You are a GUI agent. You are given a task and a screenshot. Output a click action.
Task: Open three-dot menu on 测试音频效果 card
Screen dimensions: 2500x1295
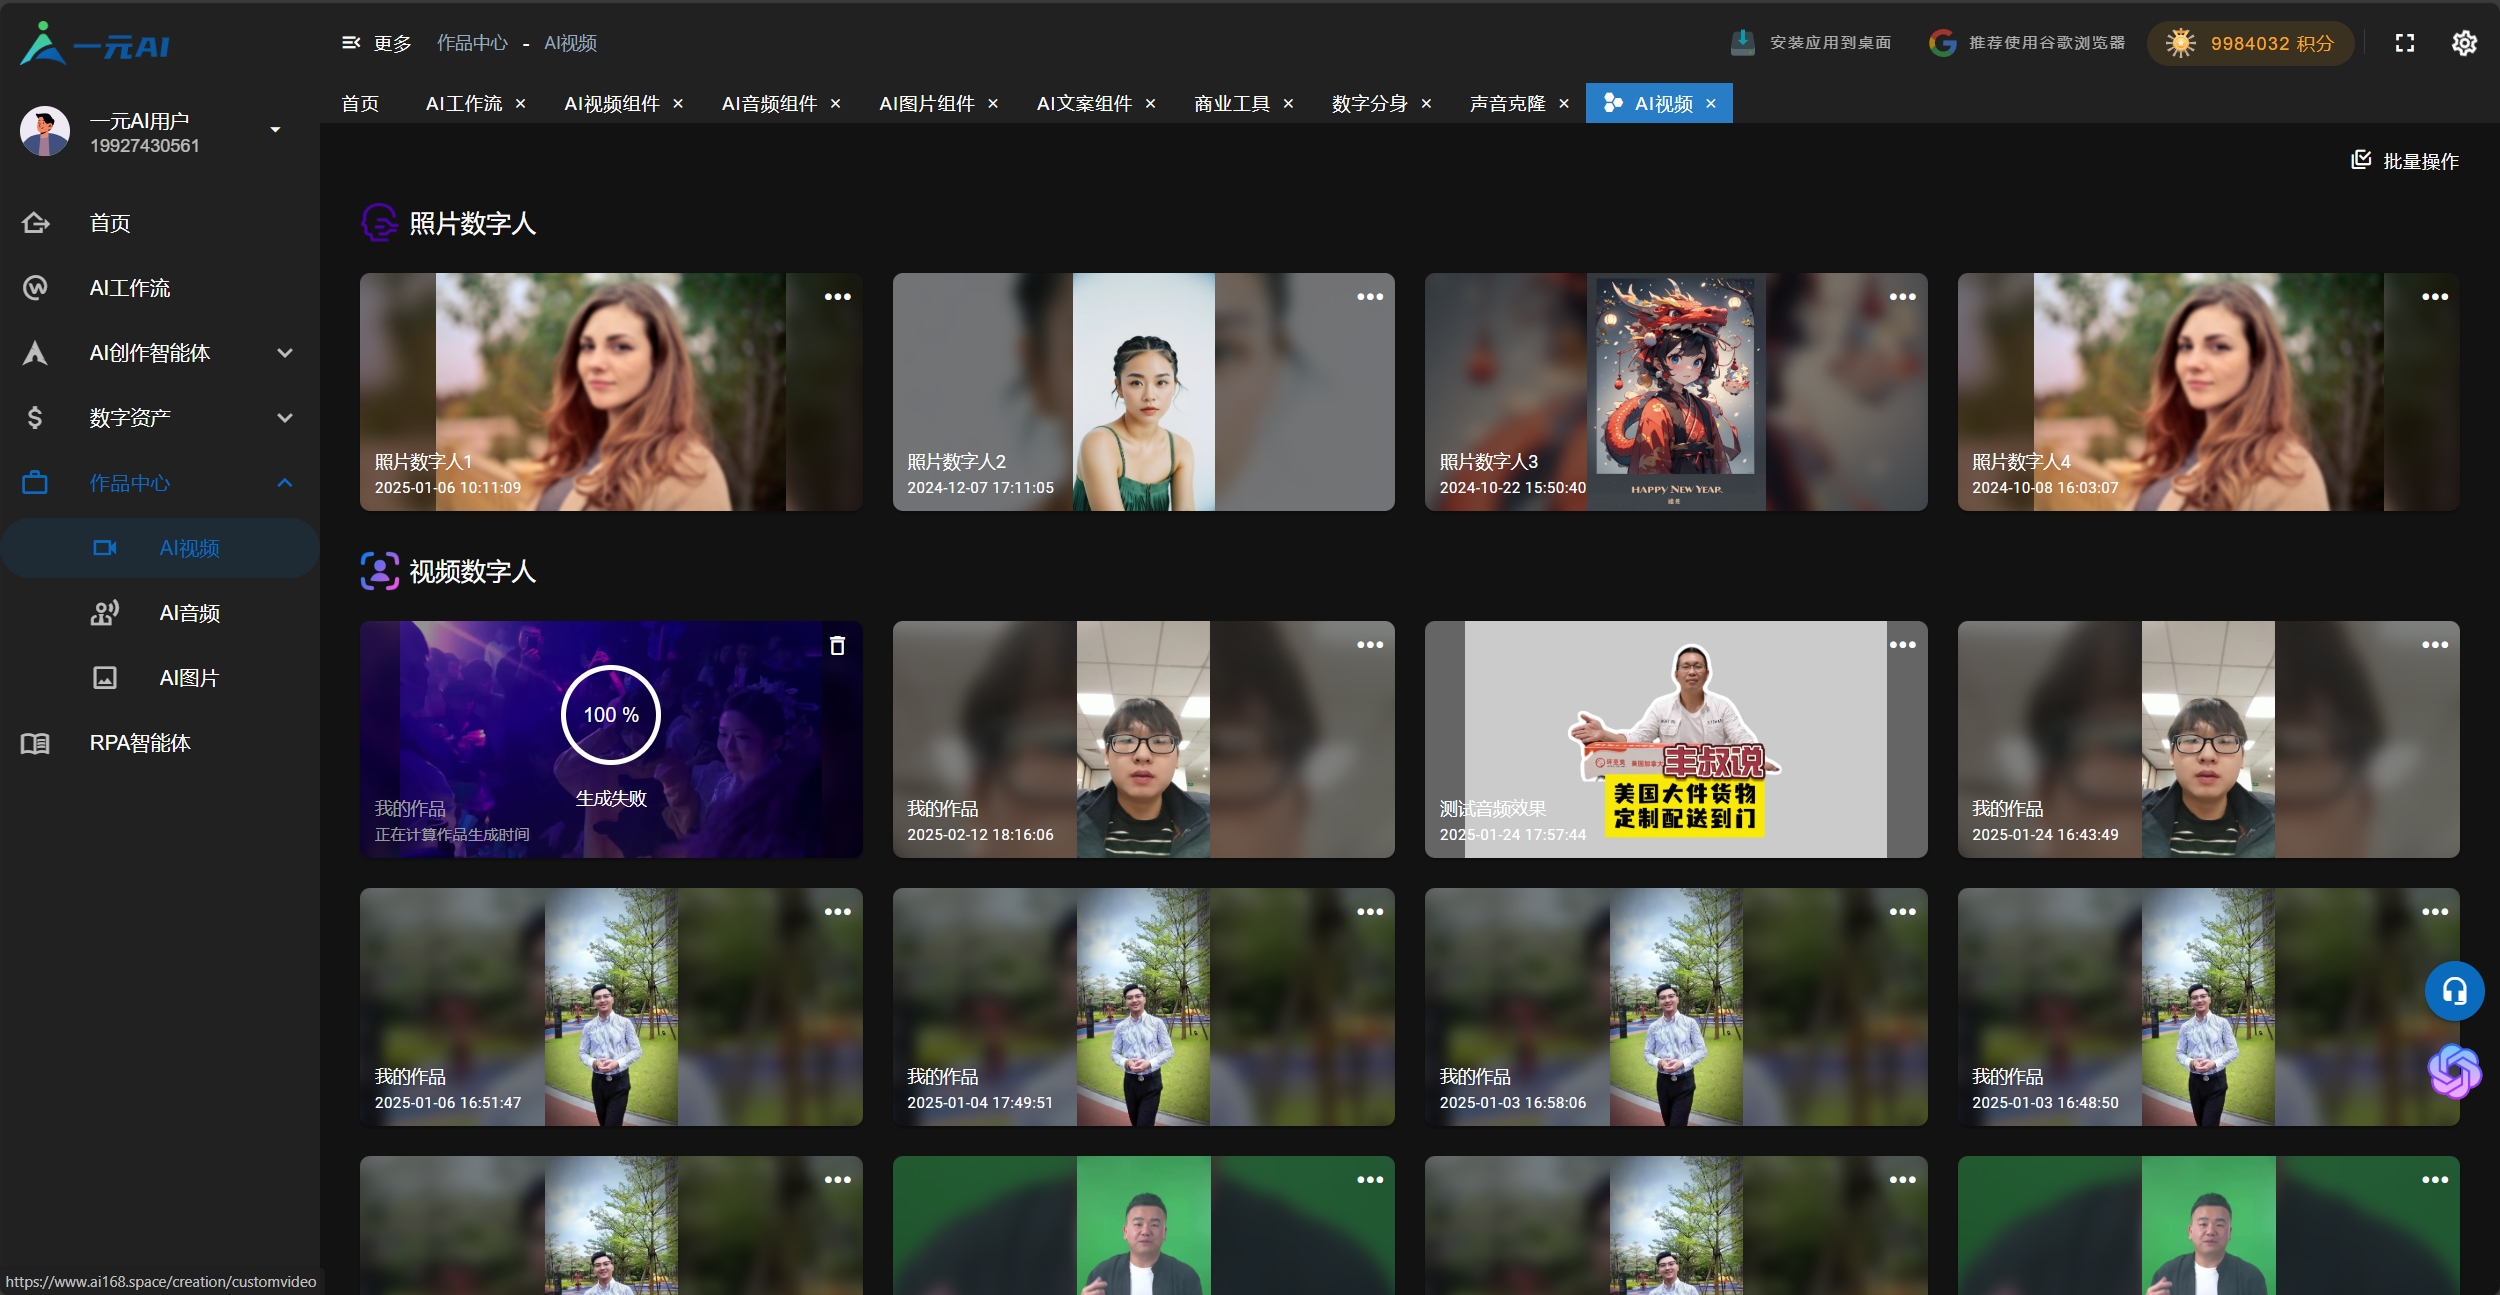[x=1902, y=645]
